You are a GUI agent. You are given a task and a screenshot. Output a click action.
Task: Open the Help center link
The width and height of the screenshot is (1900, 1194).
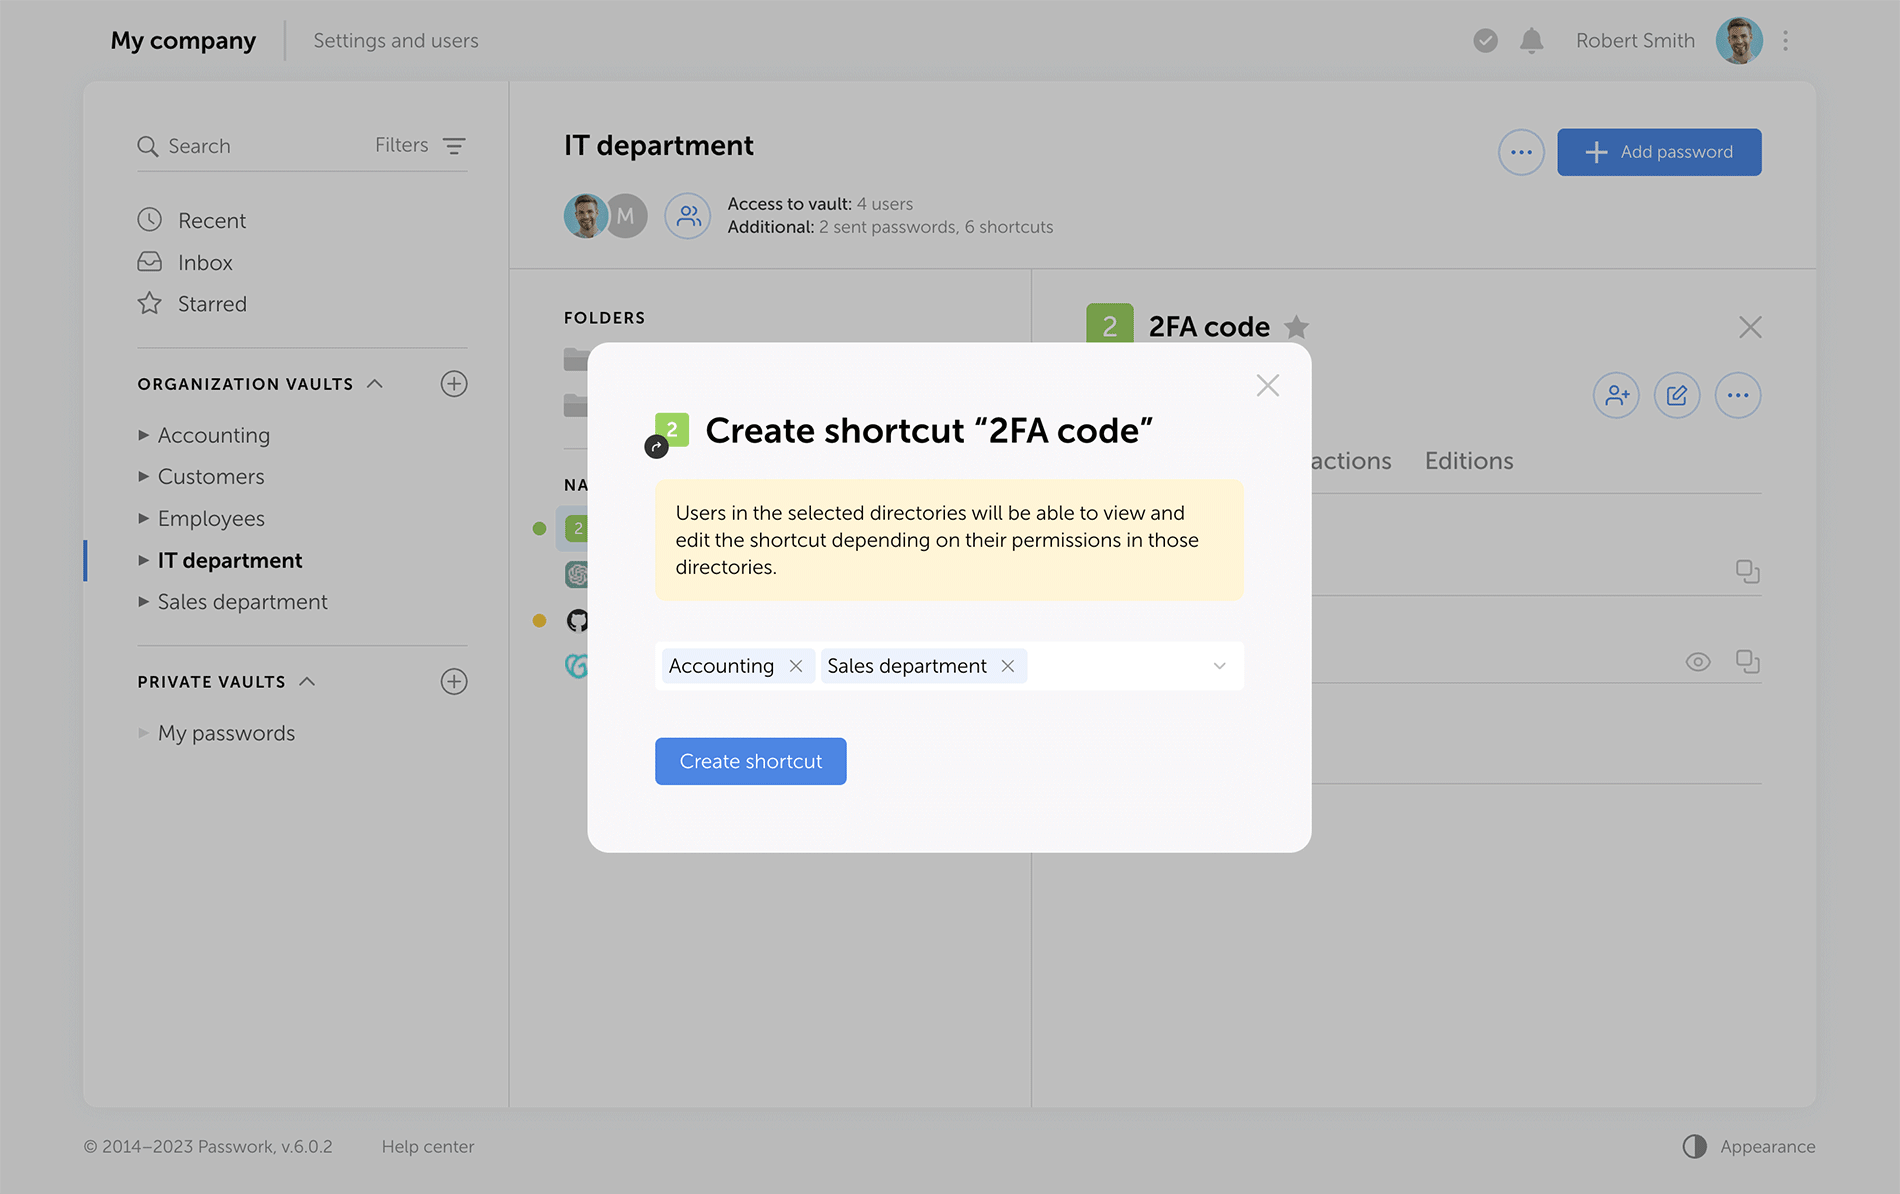point(428,1146)
